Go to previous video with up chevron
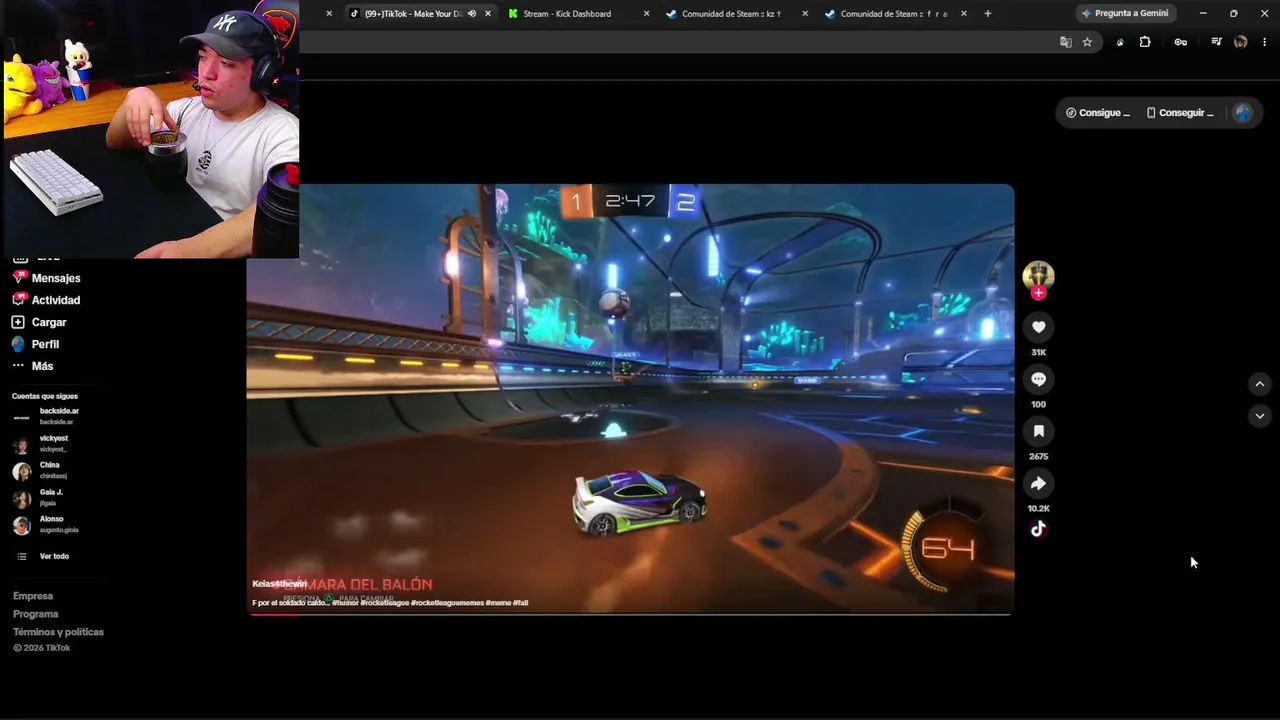Image resolution: width=1280 pixels, height=720 pixels. point(1259,384)
